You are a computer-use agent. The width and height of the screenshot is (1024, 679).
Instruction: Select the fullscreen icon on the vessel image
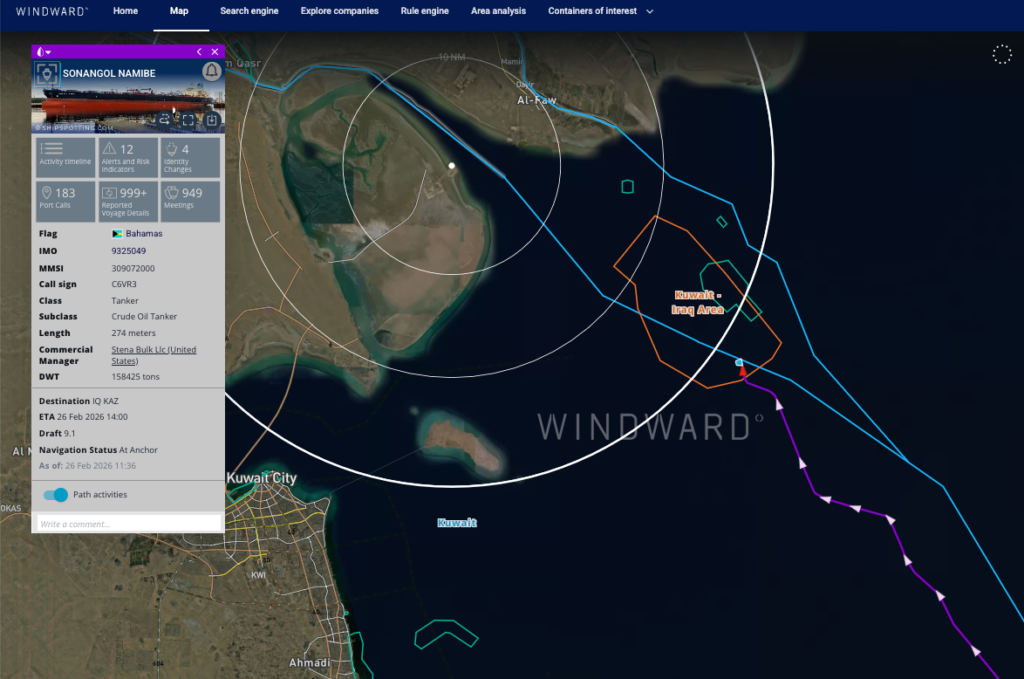[x=189, y=120]
